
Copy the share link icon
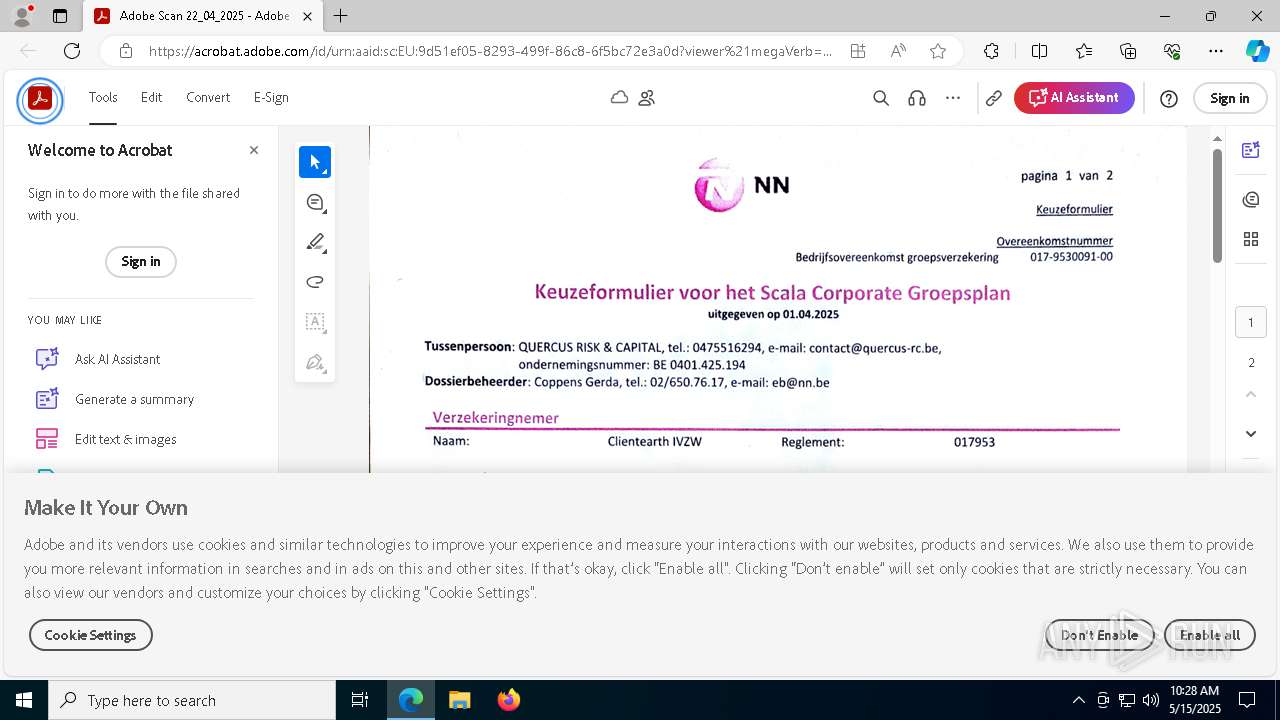[x=994, y=98]
